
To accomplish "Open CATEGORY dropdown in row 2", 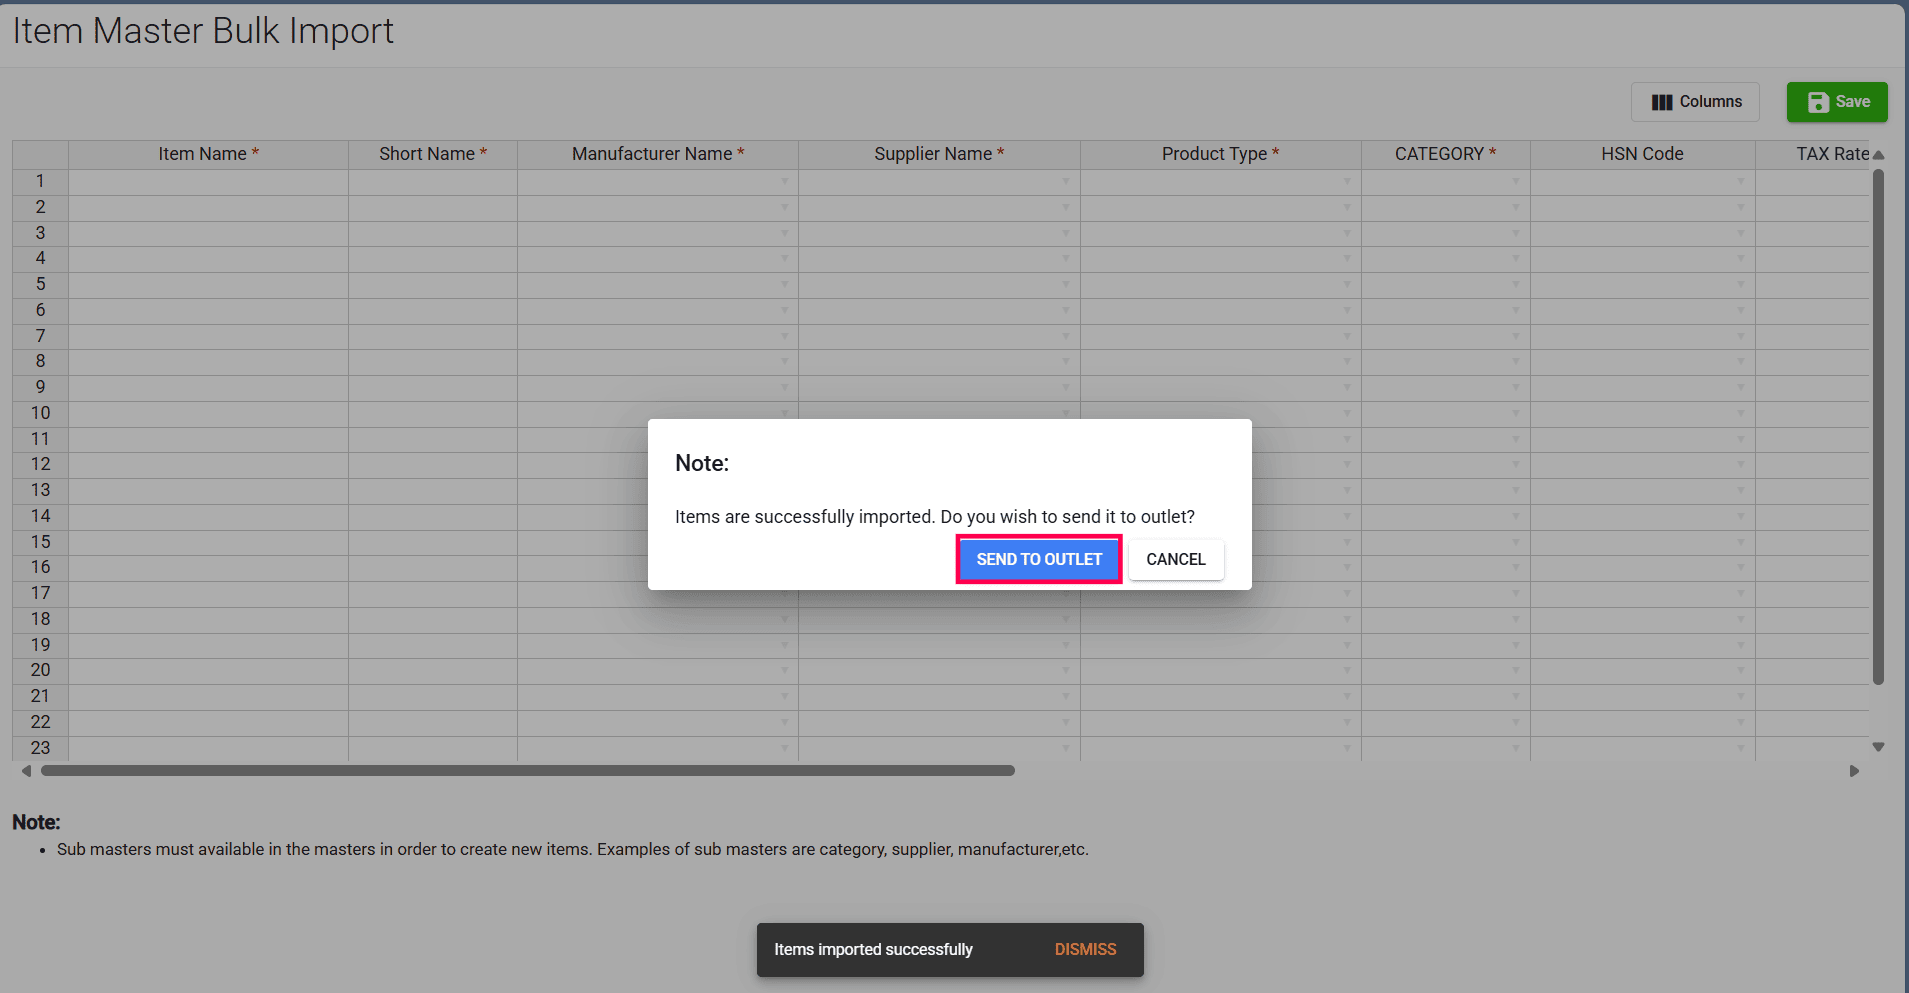I will 1516,207.
